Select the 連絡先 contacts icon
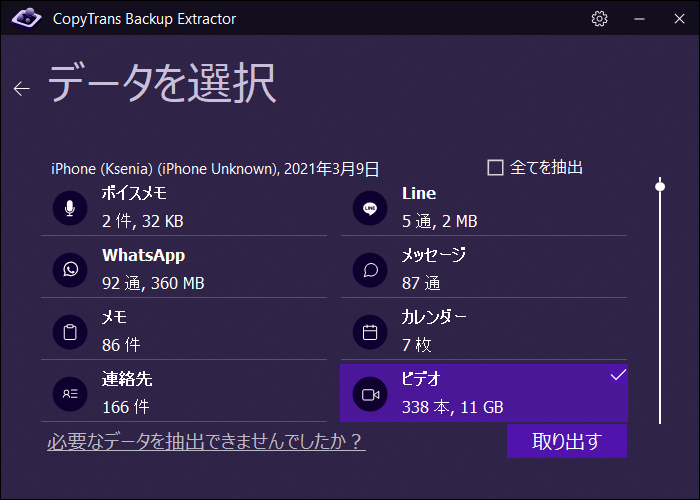The width and height of the screenshot is (700, 500). tap(70, 394)
